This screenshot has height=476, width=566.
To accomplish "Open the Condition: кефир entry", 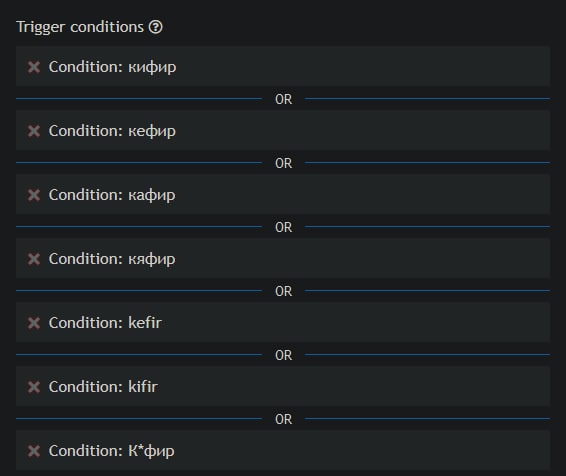I will click(x=283, y=130).
